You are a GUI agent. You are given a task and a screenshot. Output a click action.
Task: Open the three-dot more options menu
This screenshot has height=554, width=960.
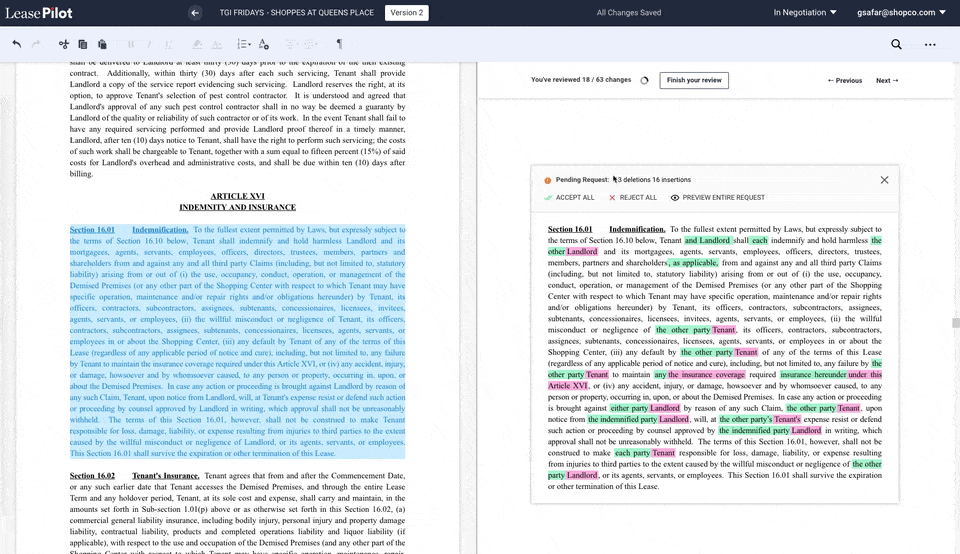(930, 44)
